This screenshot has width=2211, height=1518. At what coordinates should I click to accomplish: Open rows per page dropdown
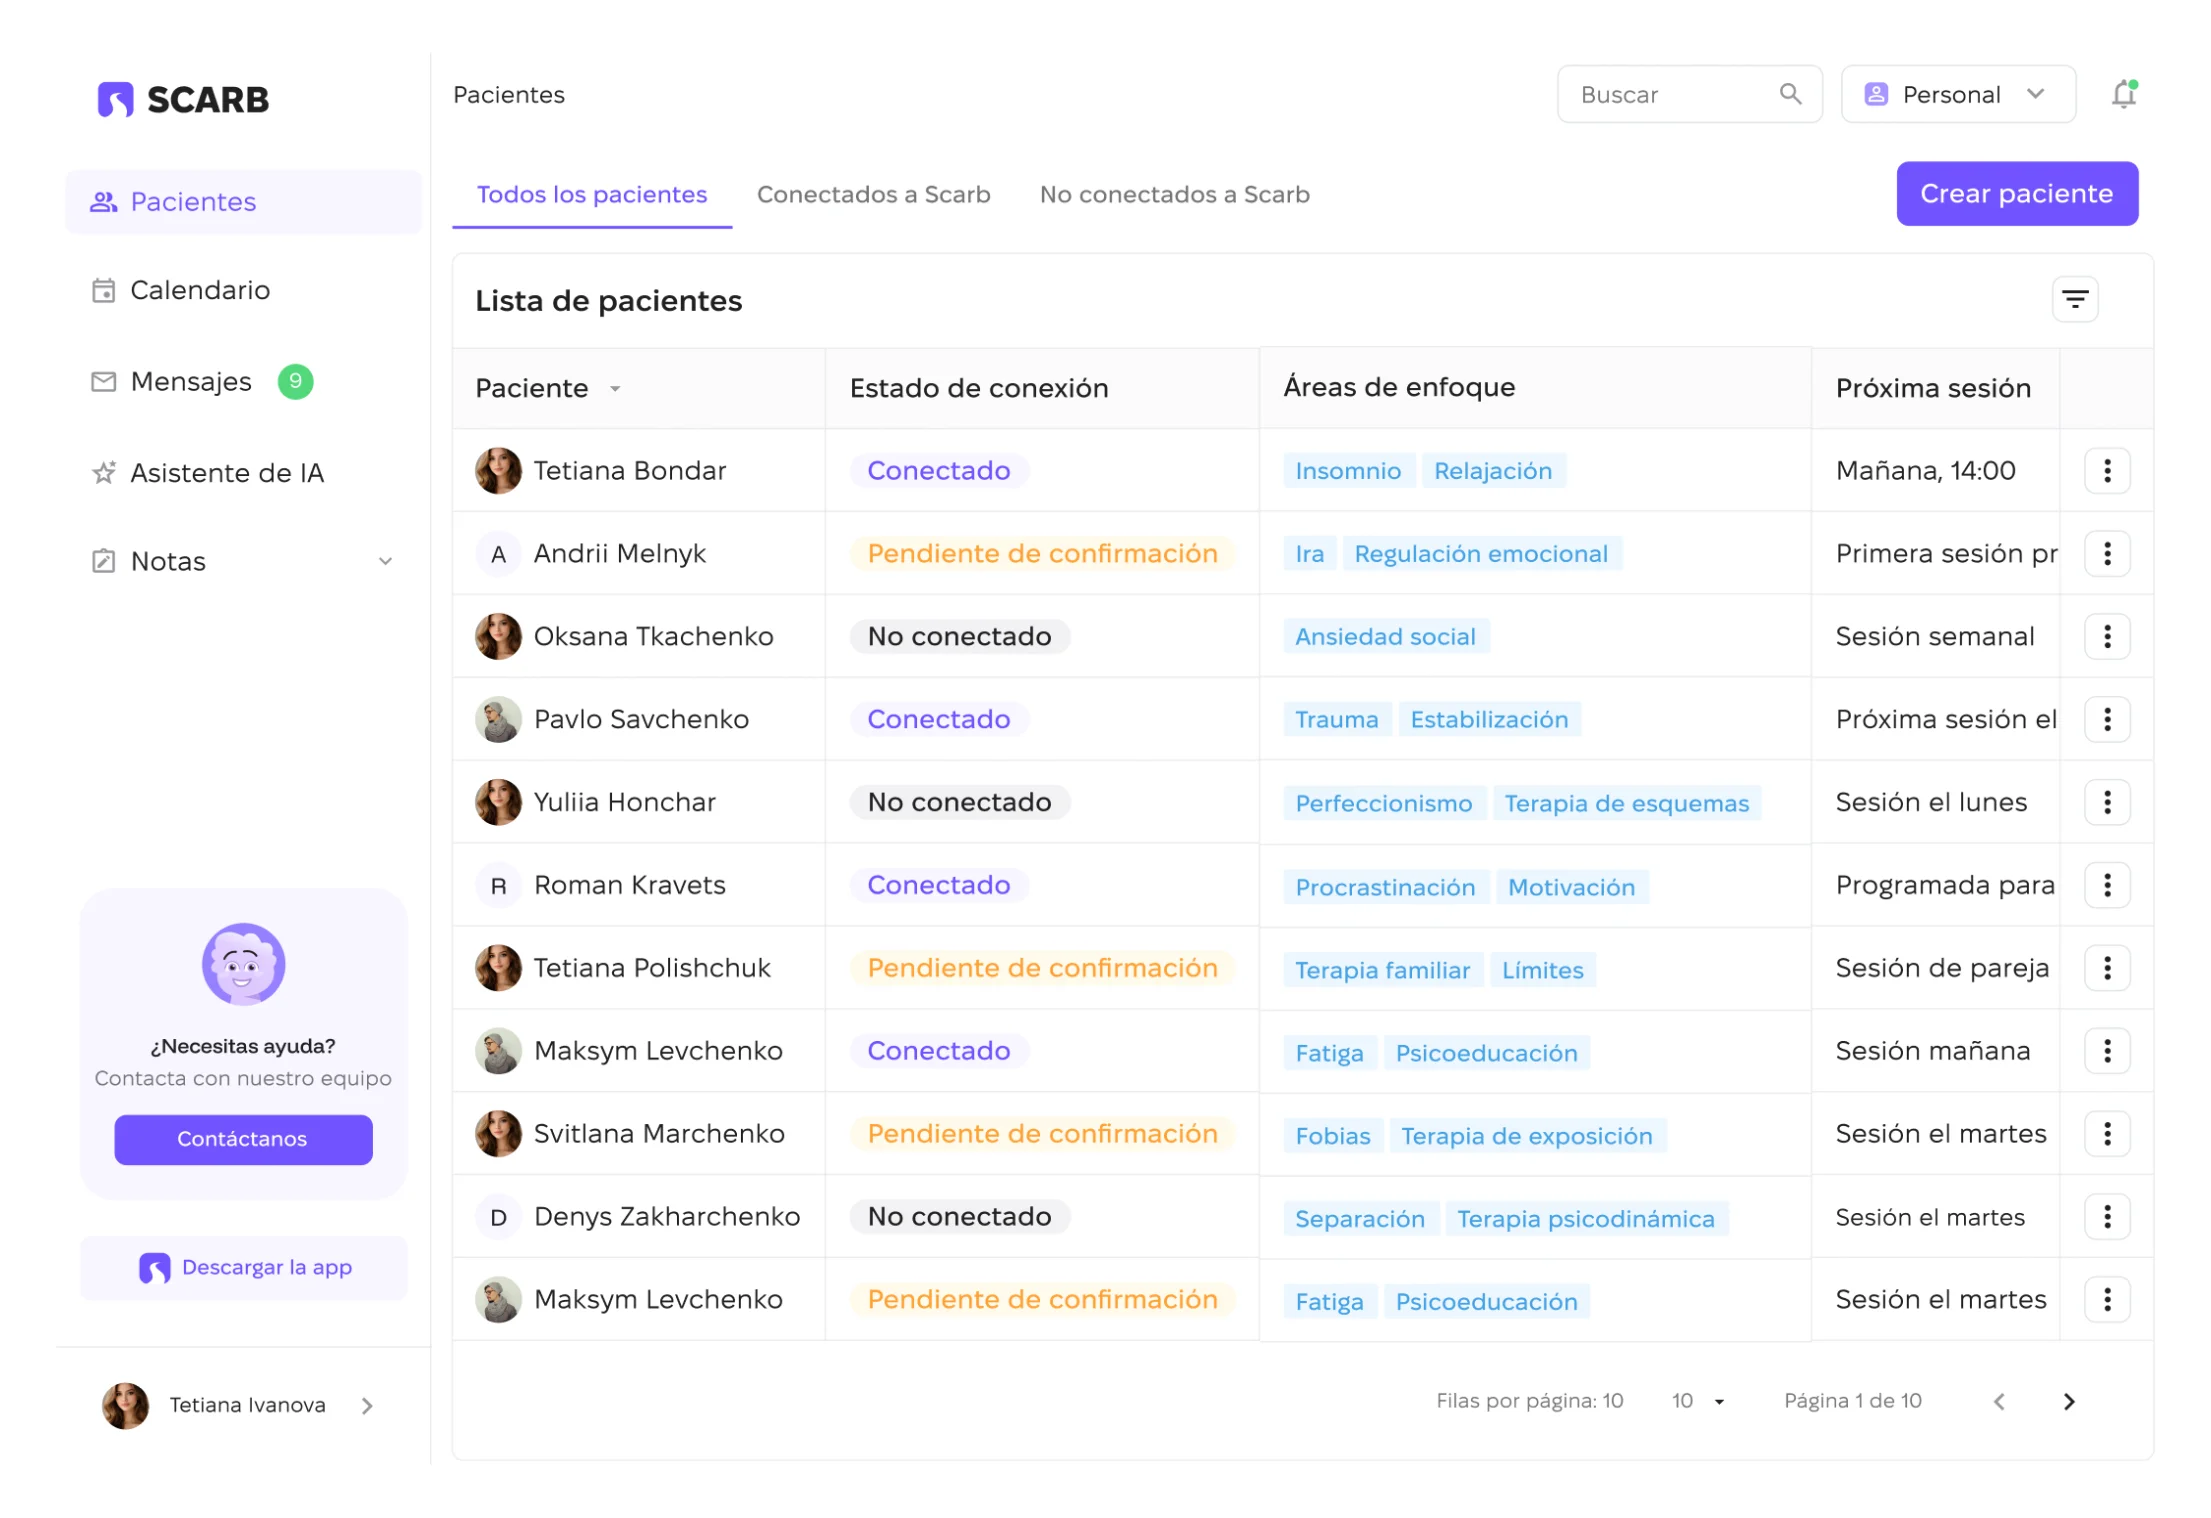tap(1698, 1401)
